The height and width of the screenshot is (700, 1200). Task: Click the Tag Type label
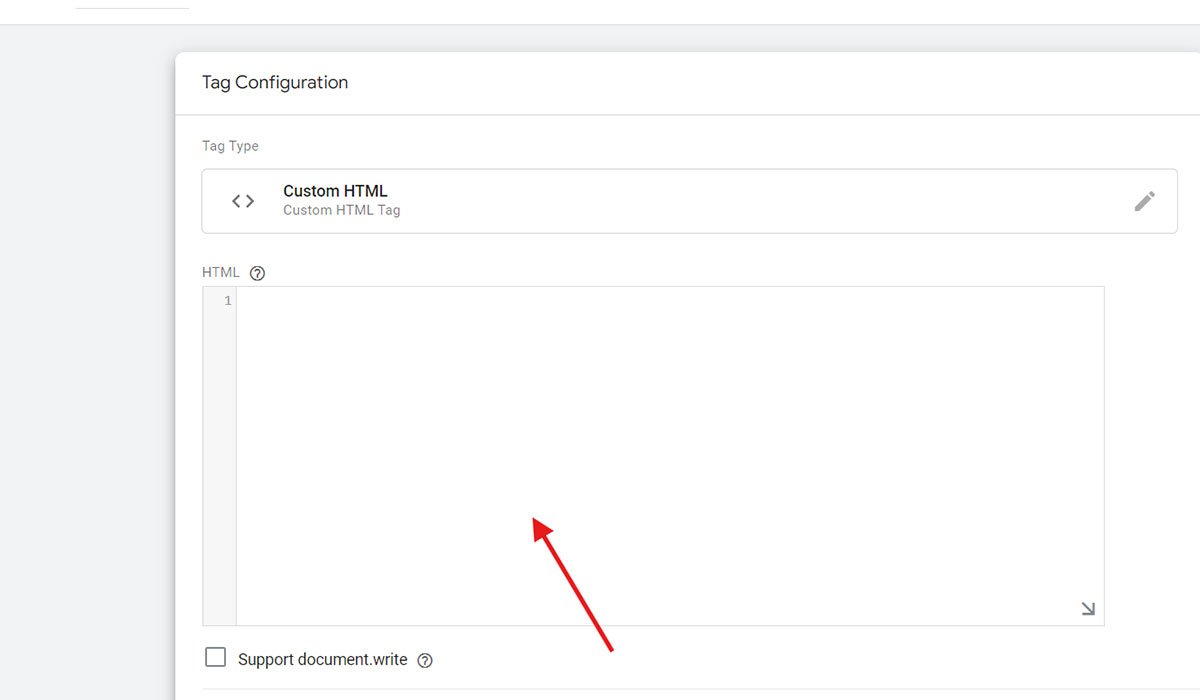(230, 146)
